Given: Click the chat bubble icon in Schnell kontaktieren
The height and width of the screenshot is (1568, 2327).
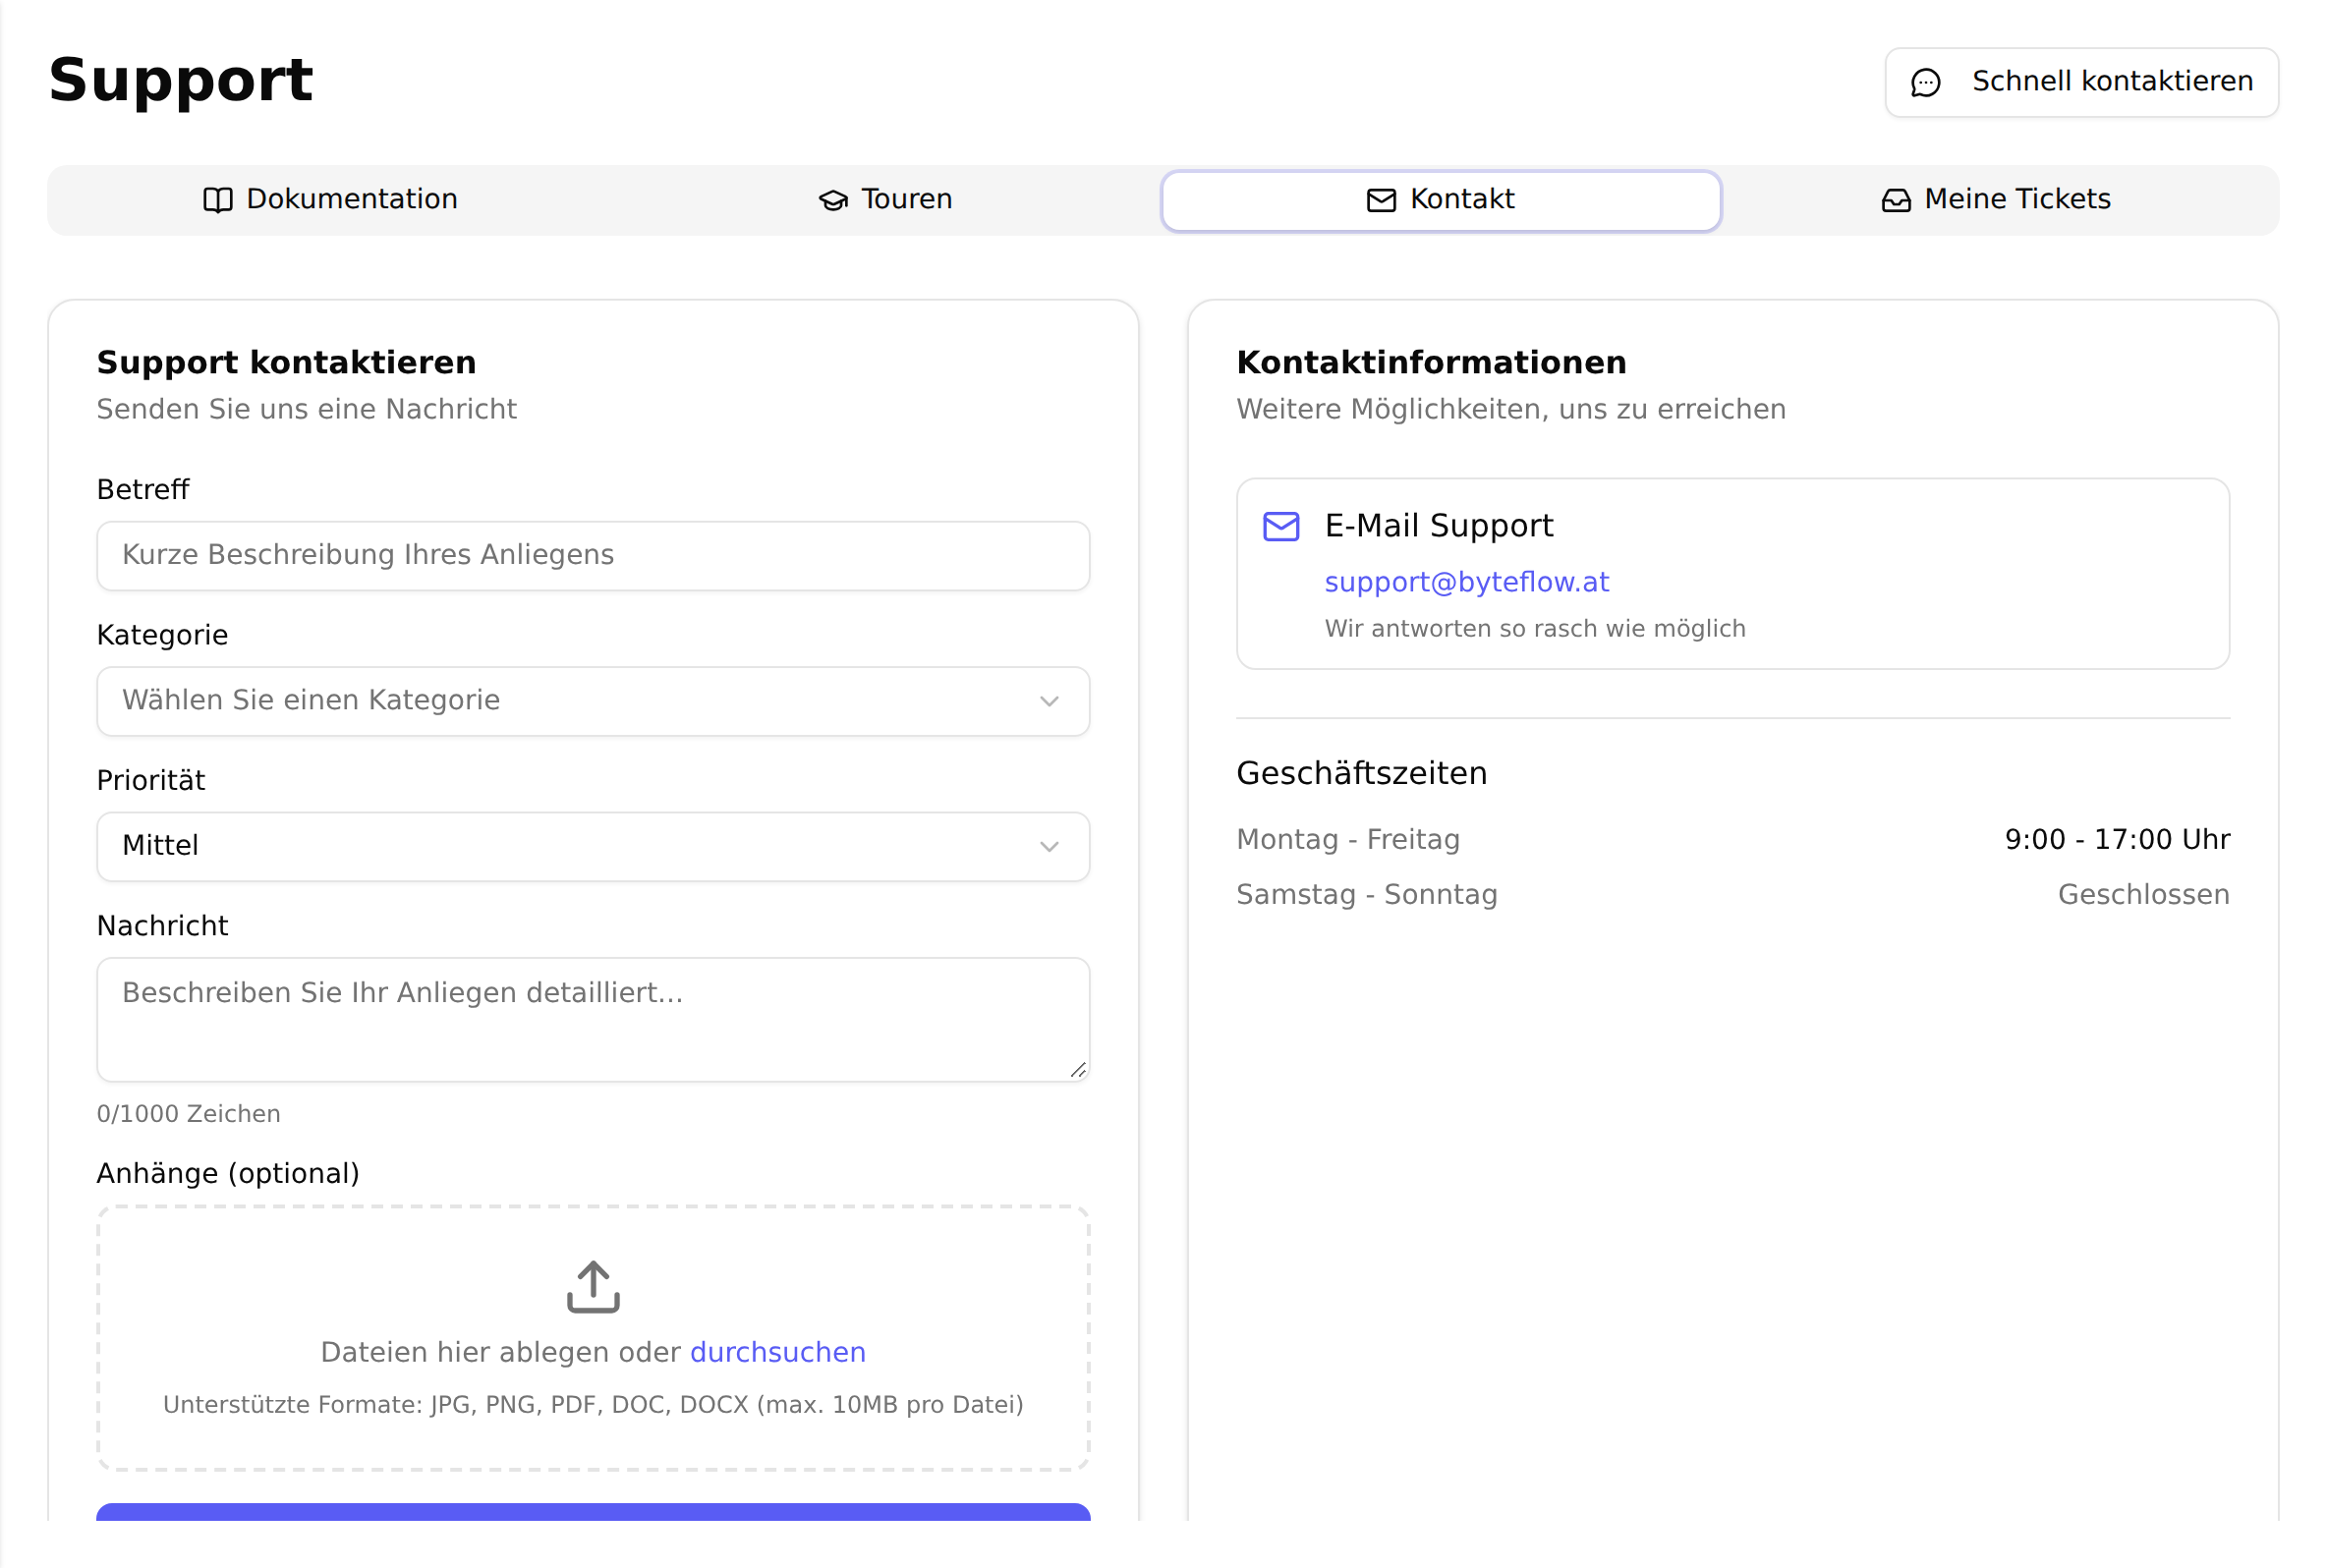Looking at the screenshot, I should pyautogui.click(x=1925, y=82).
